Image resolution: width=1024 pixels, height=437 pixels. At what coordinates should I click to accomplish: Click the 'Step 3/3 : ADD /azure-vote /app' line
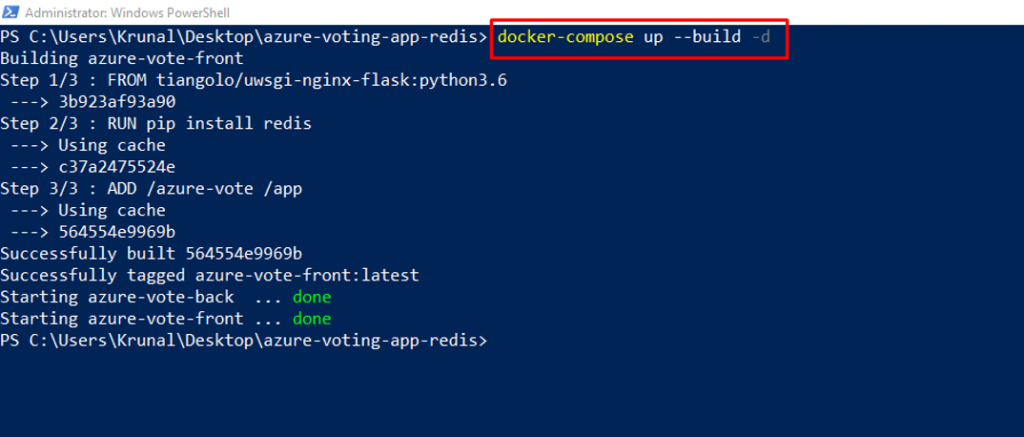[x=151, y=189]
